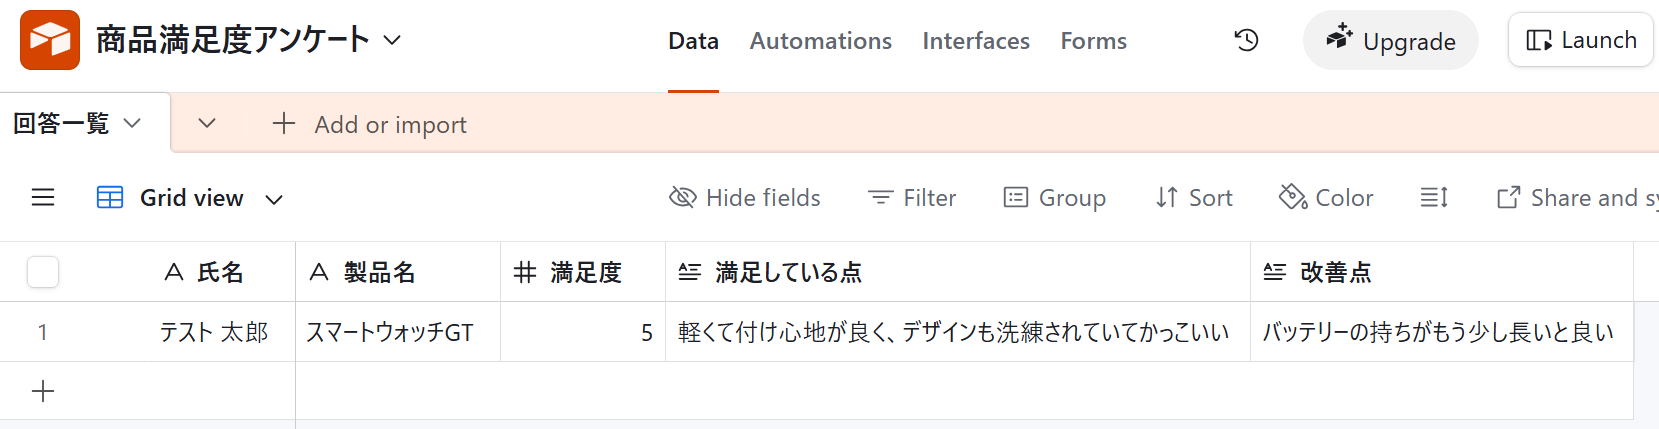This screenshot has height=429, width=1659.
Task: Expand the 商品満足度アンケート base name dropdown
Action: (x=393, y=40)
